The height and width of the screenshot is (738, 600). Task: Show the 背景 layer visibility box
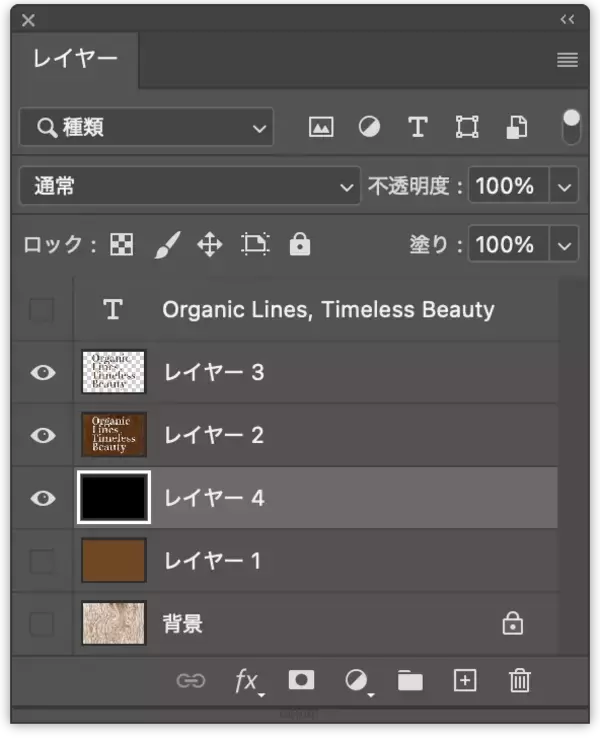41,624
